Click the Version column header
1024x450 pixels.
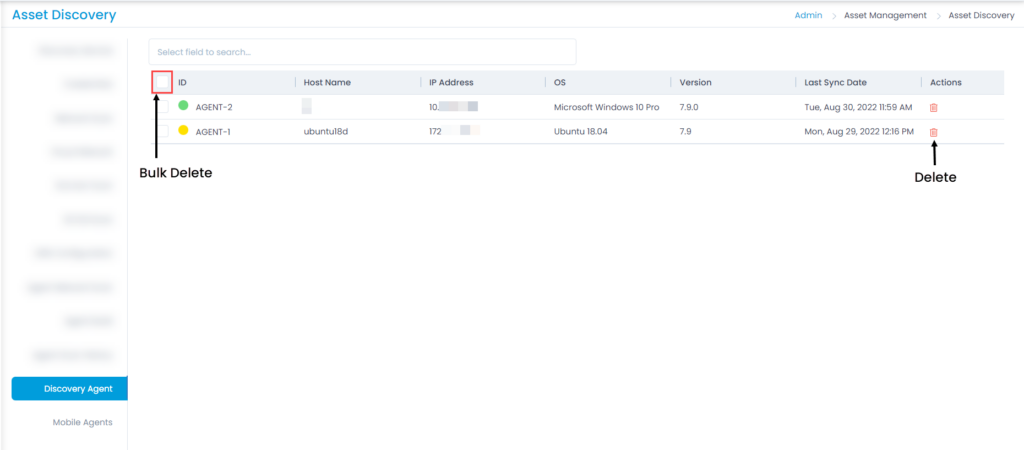695,82
